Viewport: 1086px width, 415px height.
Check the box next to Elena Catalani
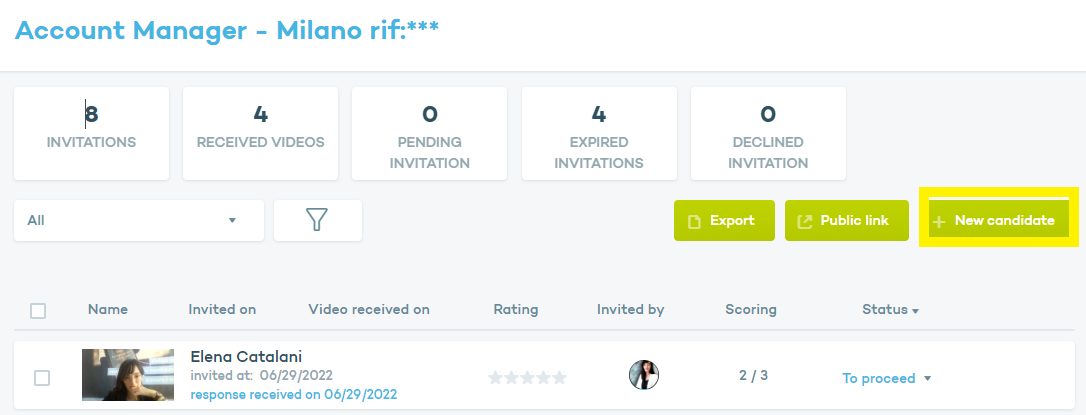(x=42, y=377)
